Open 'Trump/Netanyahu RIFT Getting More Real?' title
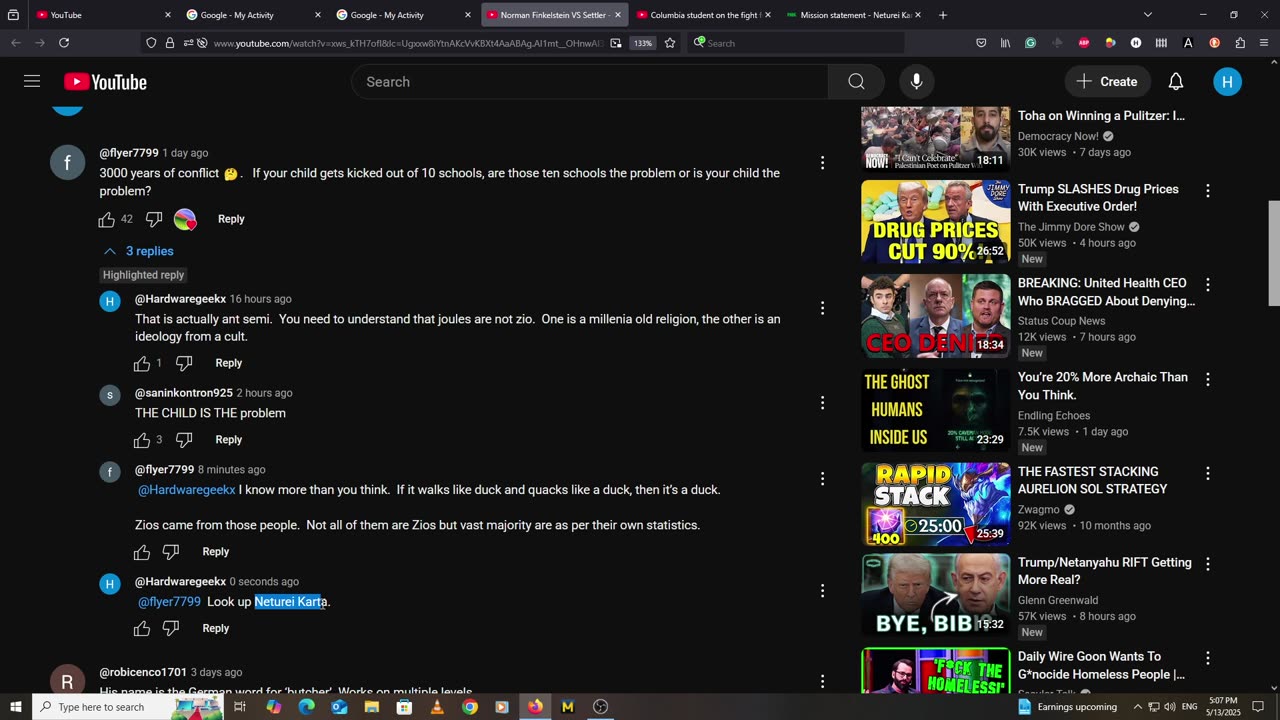 pyautogui.click(x=1105, y=571)
